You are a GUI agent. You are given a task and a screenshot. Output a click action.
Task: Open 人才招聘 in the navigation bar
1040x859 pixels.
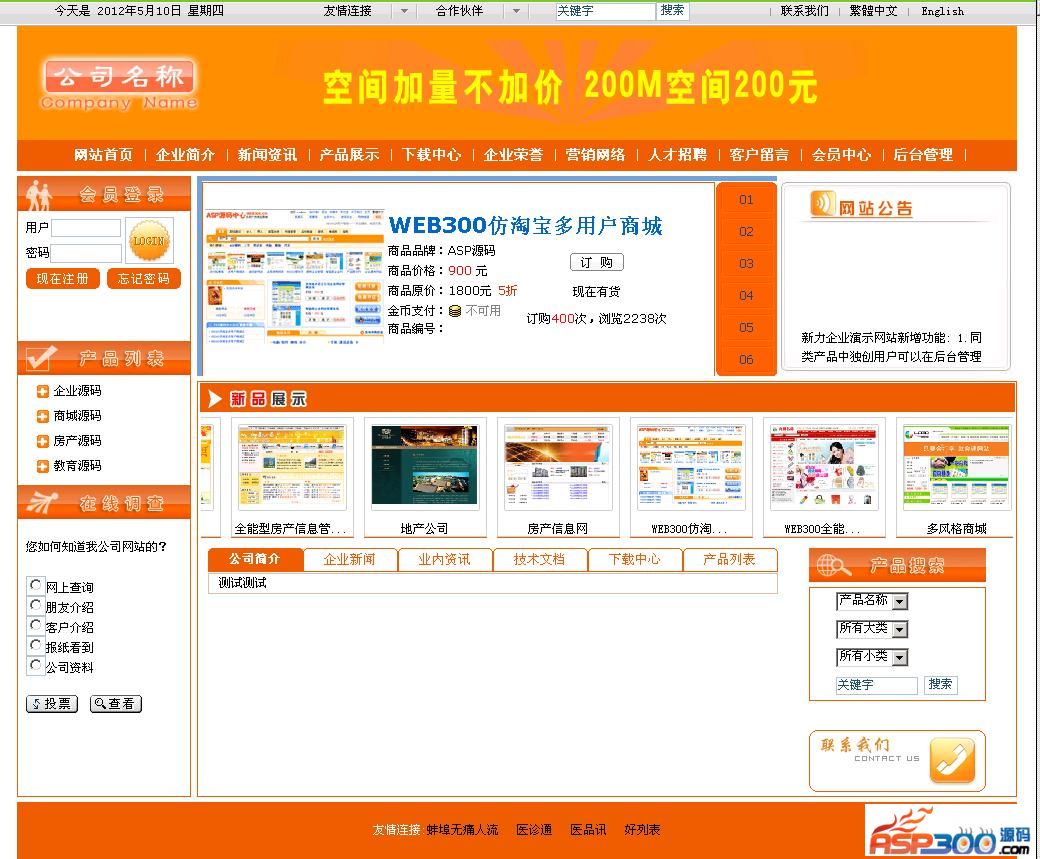(677, 155)
